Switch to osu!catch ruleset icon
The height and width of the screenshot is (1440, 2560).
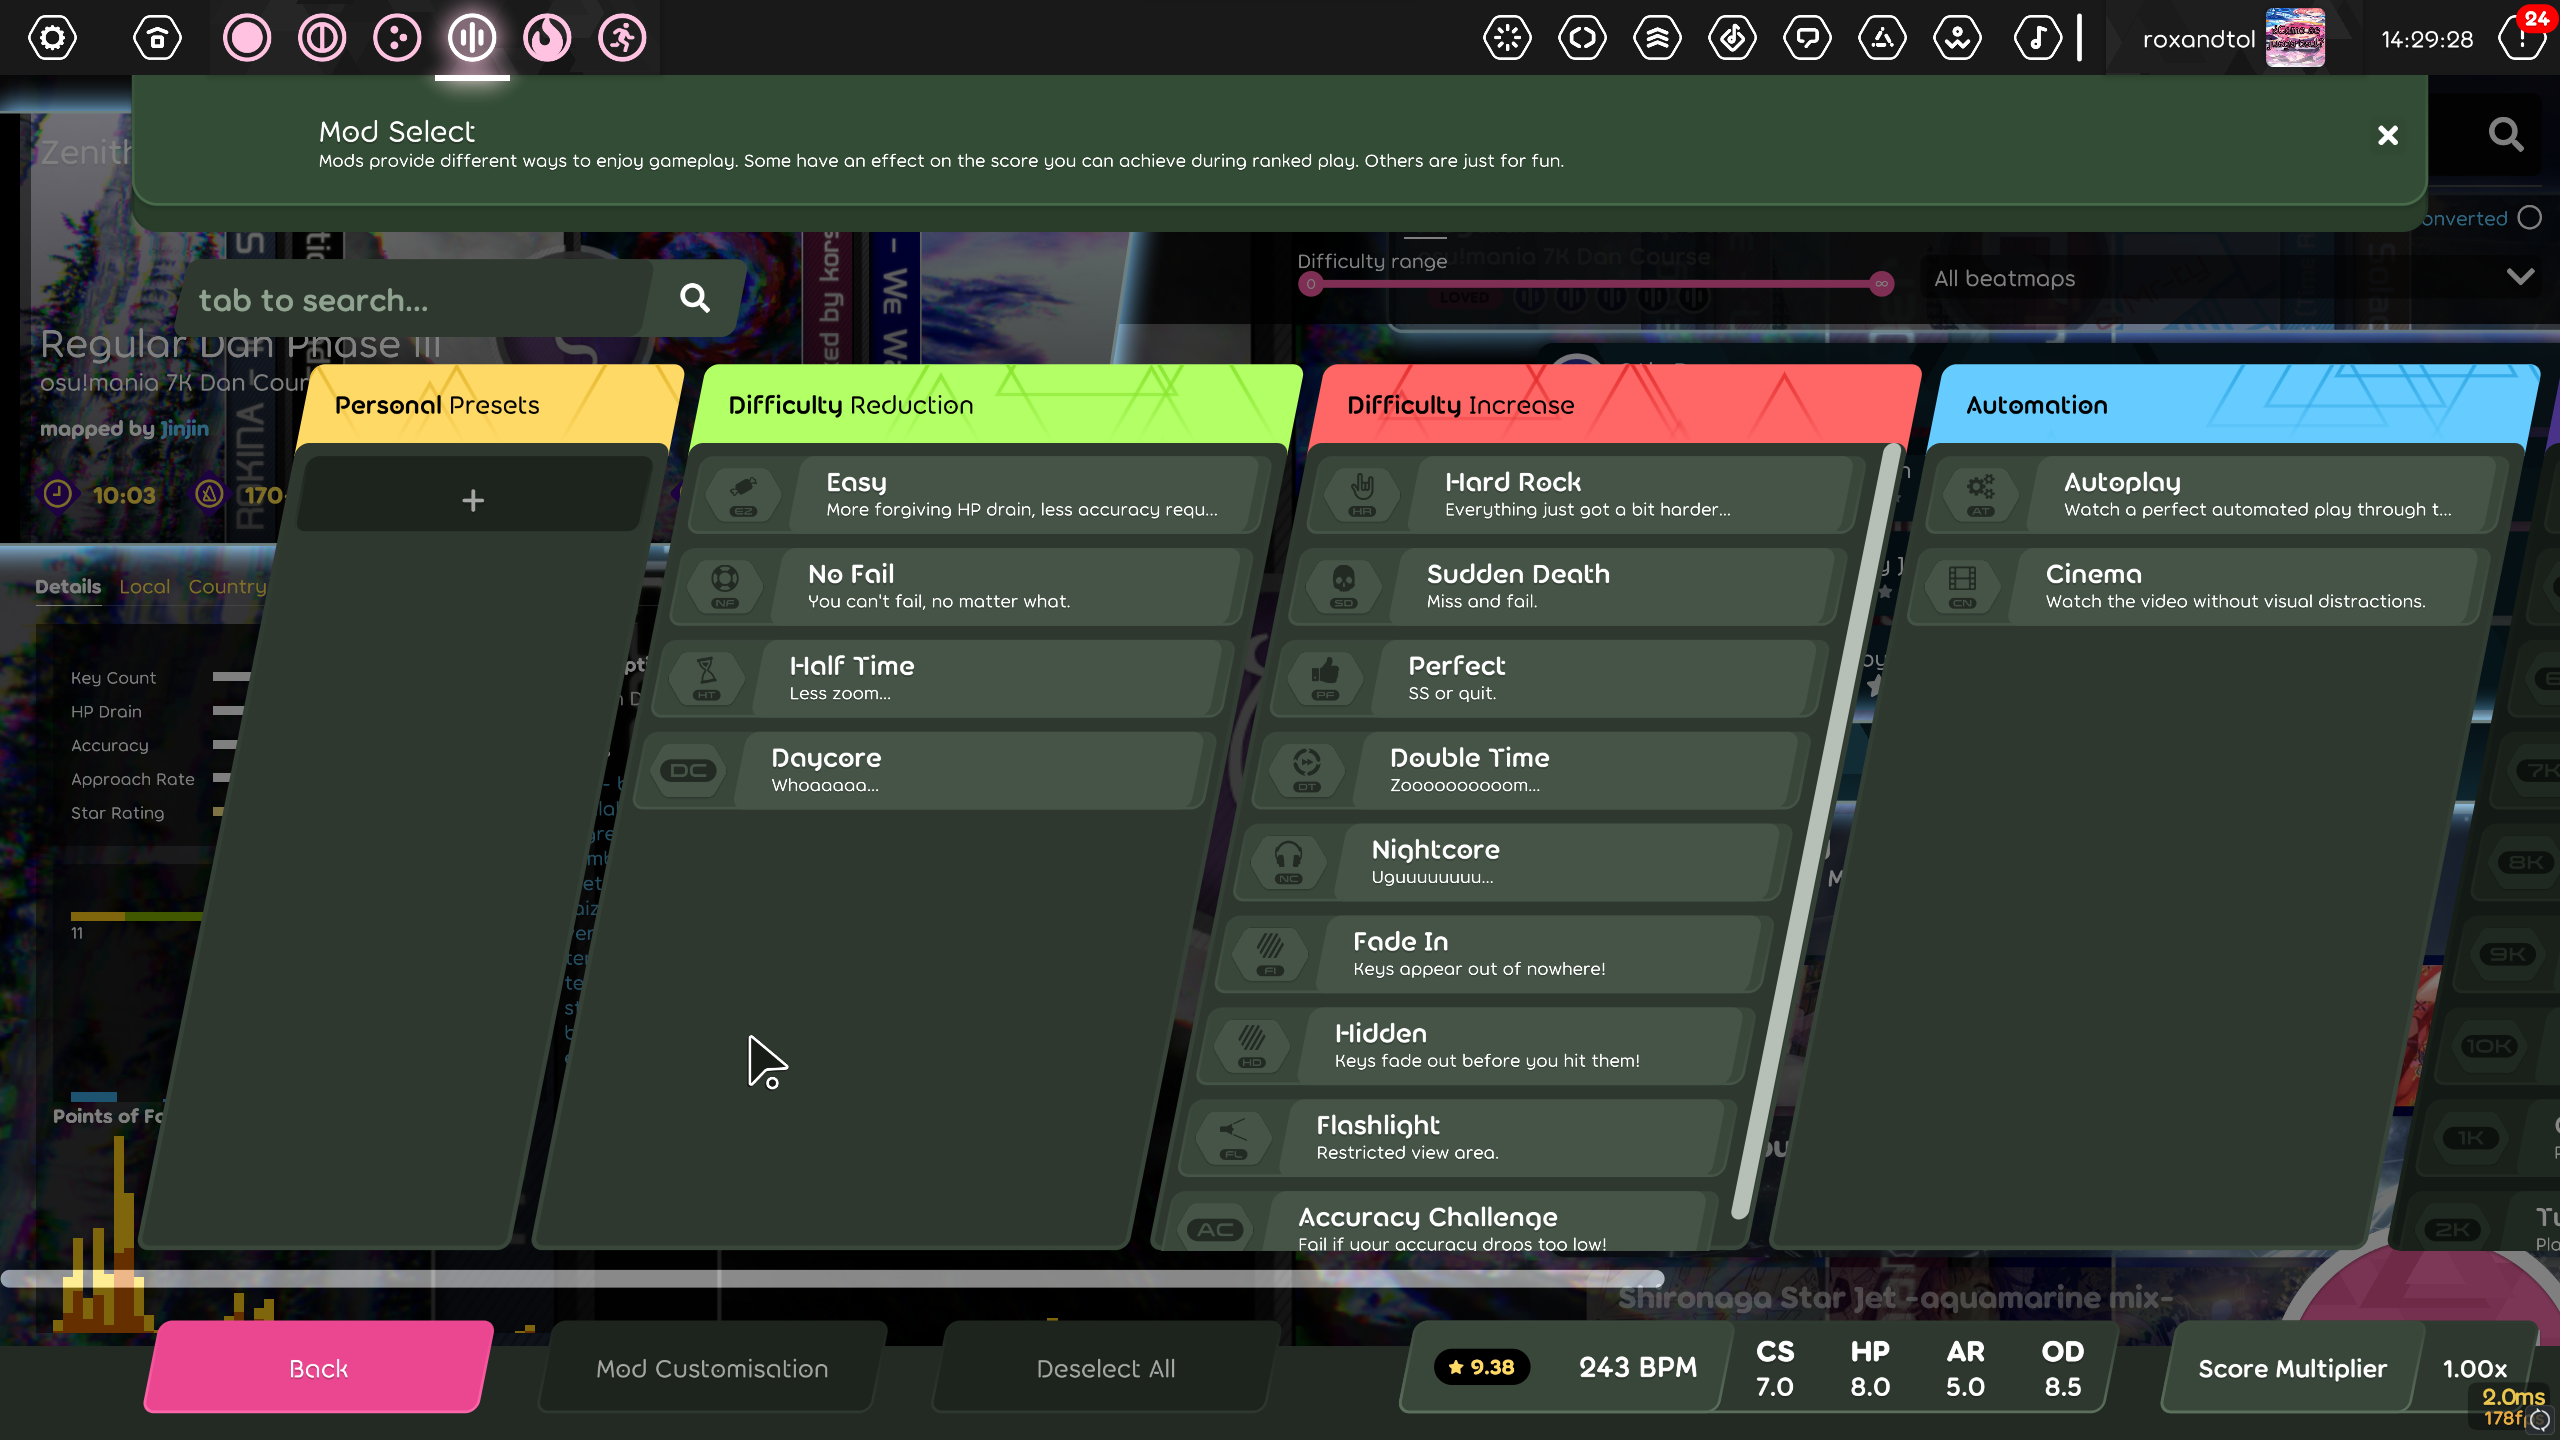click(x=397, y=38)
